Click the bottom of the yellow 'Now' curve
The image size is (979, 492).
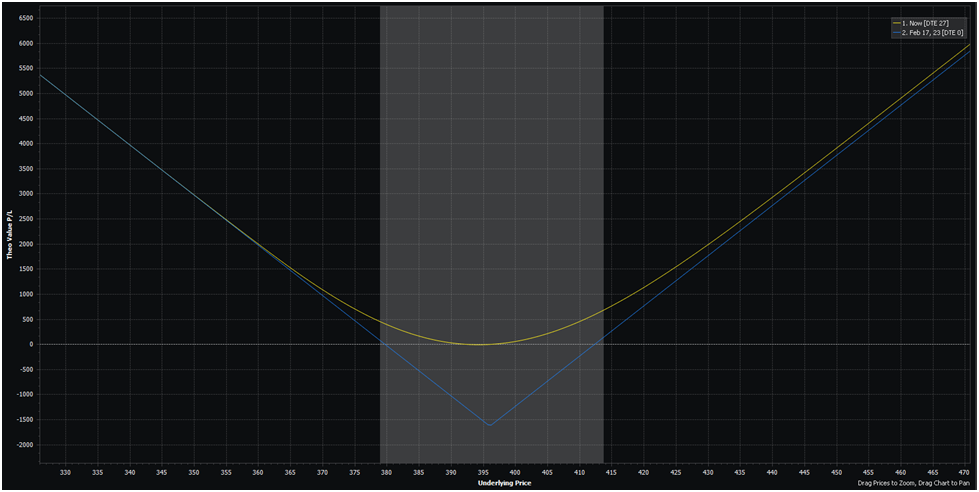pos(481,344)
